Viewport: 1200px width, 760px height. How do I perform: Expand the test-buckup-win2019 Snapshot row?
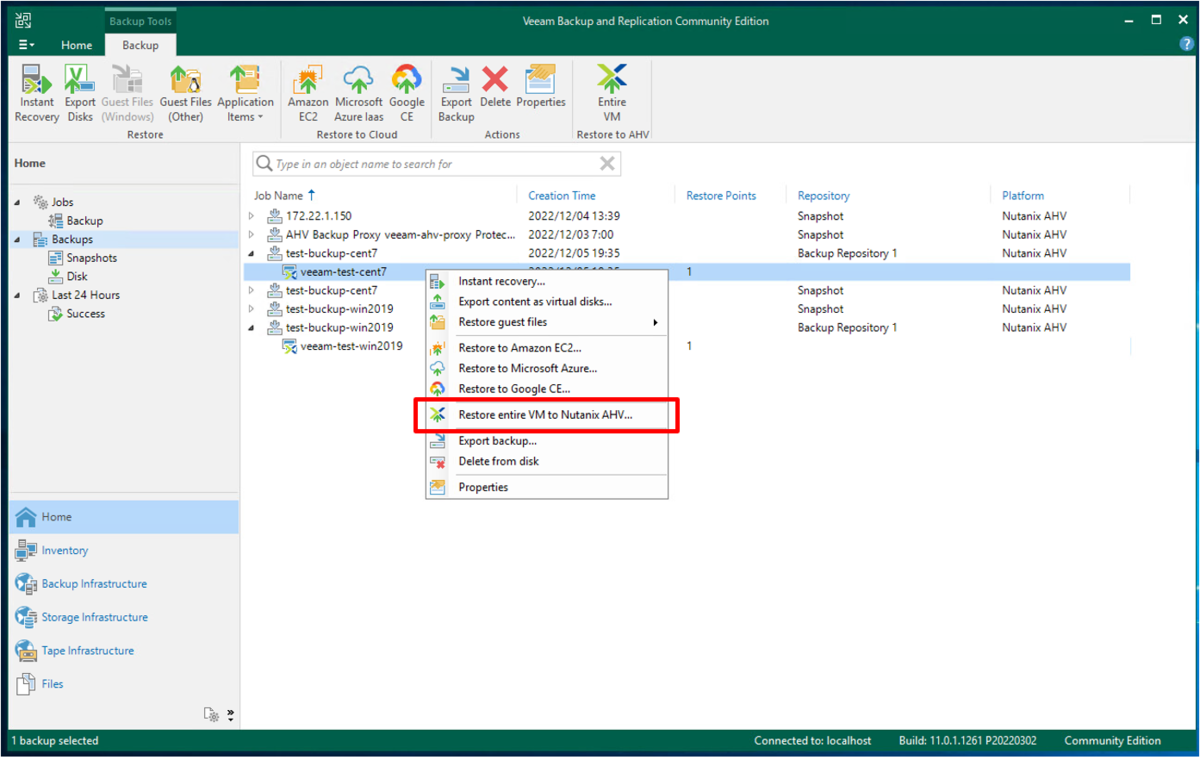(252, 309)
